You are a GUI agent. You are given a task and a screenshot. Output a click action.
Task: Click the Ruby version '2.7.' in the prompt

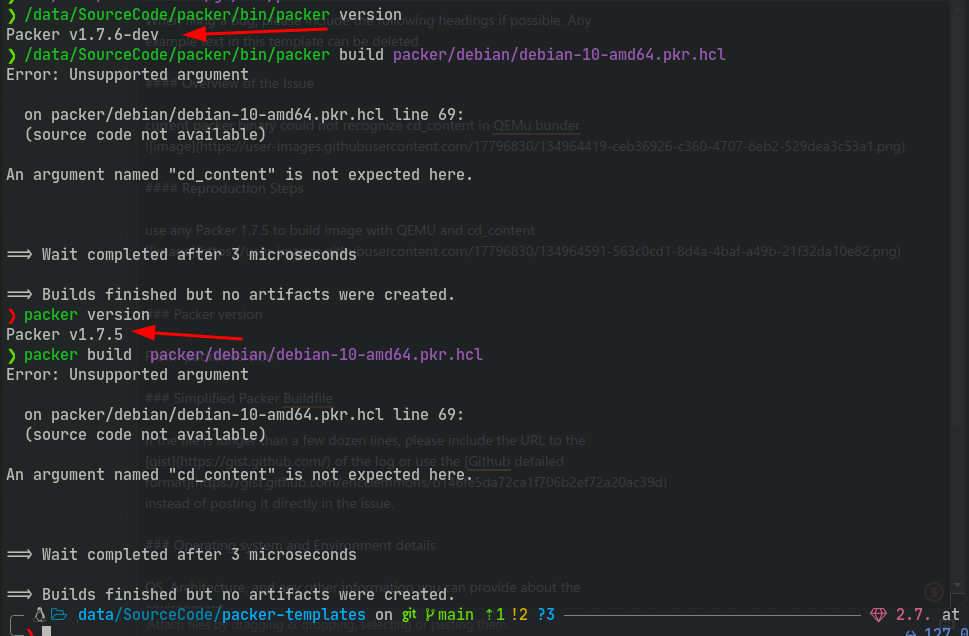click(913, 614)
